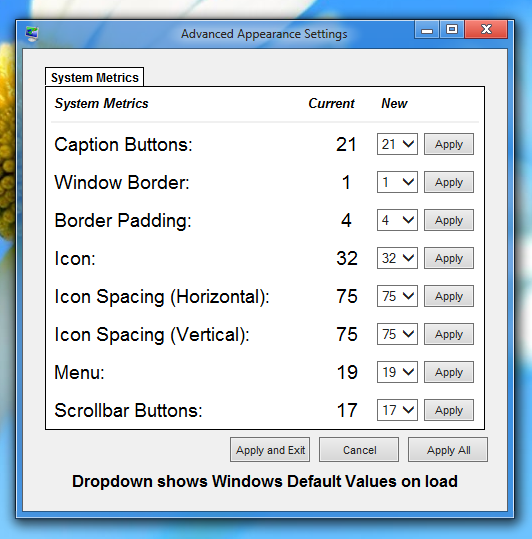Click the Cancel button
The height and width of the screenshot is (539, 532).
359,450
